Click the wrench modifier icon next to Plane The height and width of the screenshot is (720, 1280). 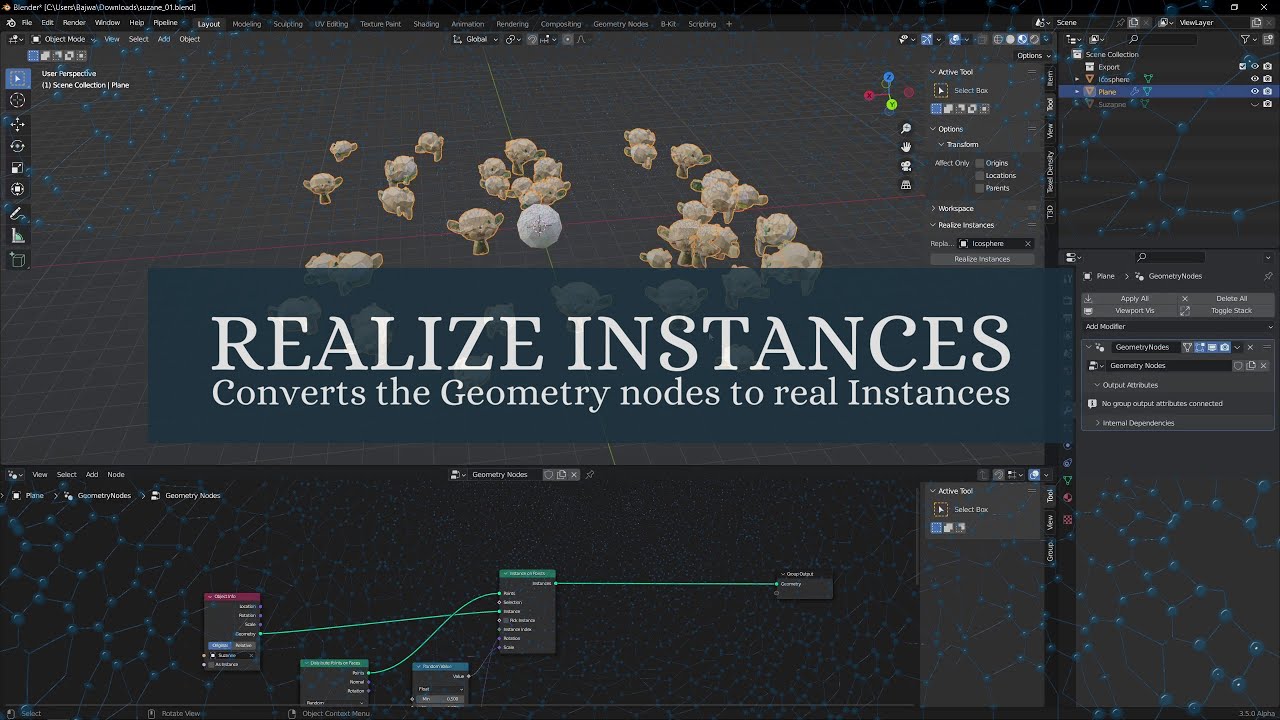tap(1135, 92)
